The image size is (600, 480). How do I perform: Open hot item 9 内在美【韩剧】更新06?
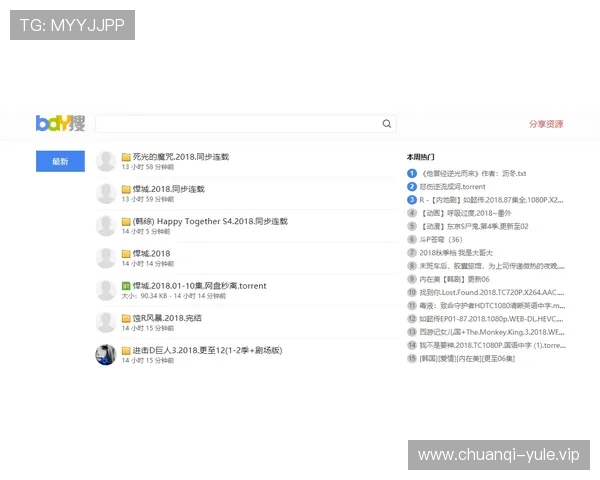point(455,279)
